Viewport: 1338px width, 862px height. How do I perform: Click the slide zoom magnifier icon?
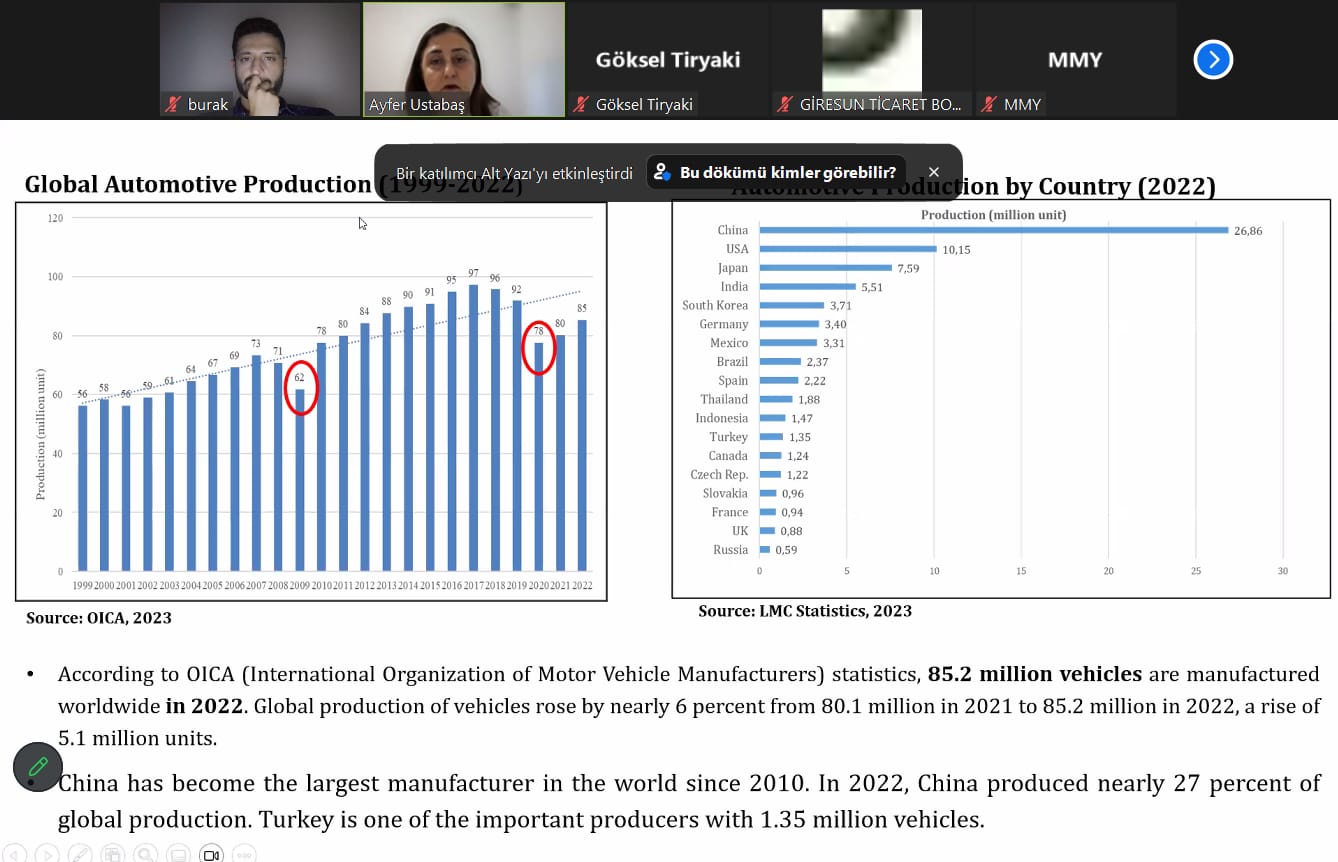coord(146,854)
